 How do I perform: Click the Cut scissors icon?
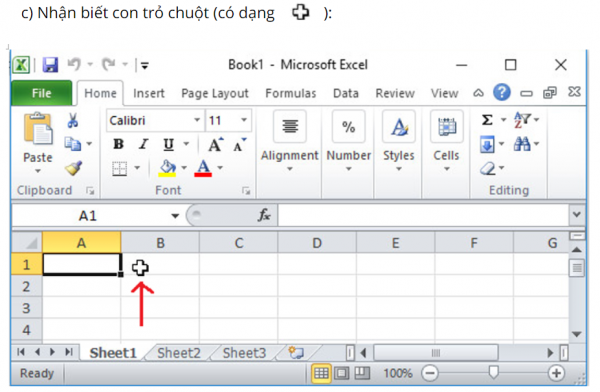[x=72, y=120]
